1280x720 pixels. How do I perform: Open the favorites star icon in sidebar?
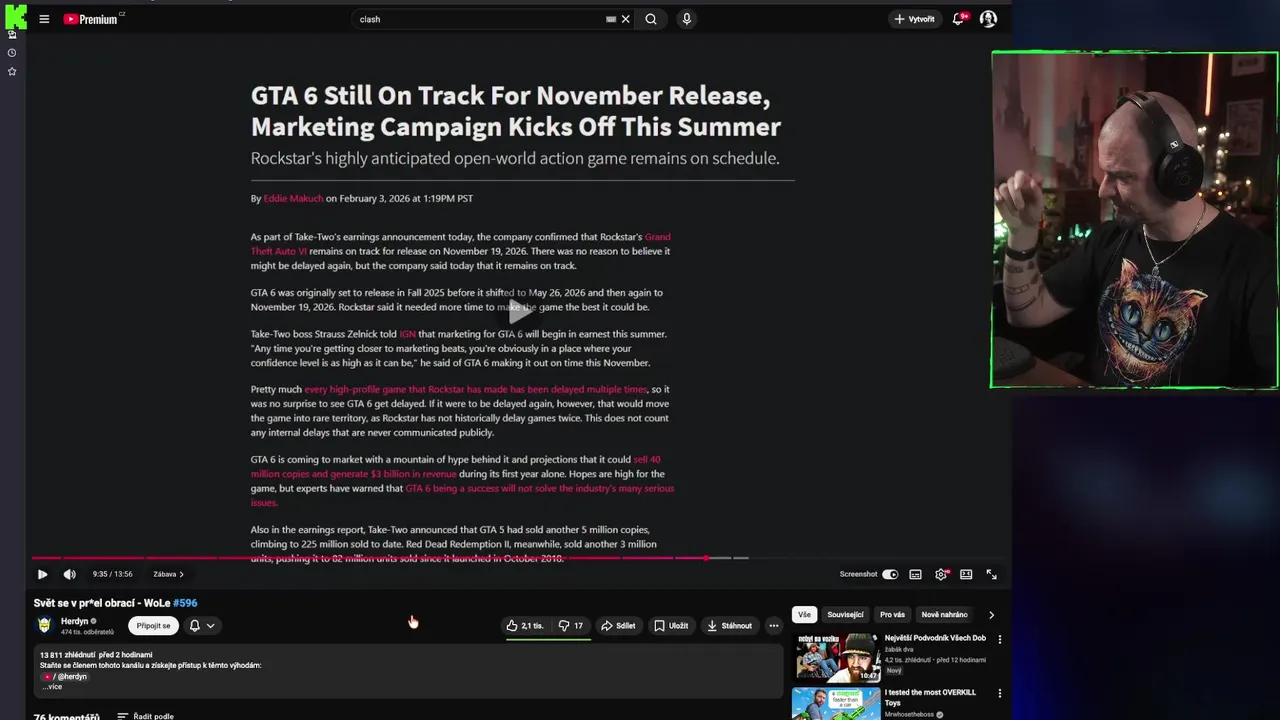tap(12, 72)
